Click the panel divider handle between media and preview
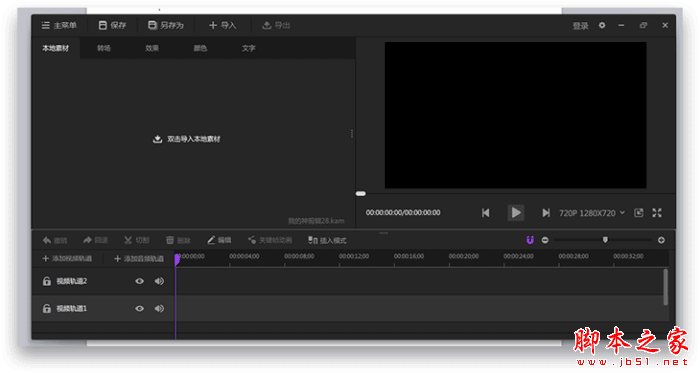Viewport: 700px width, 373px height. pos(352,133)
